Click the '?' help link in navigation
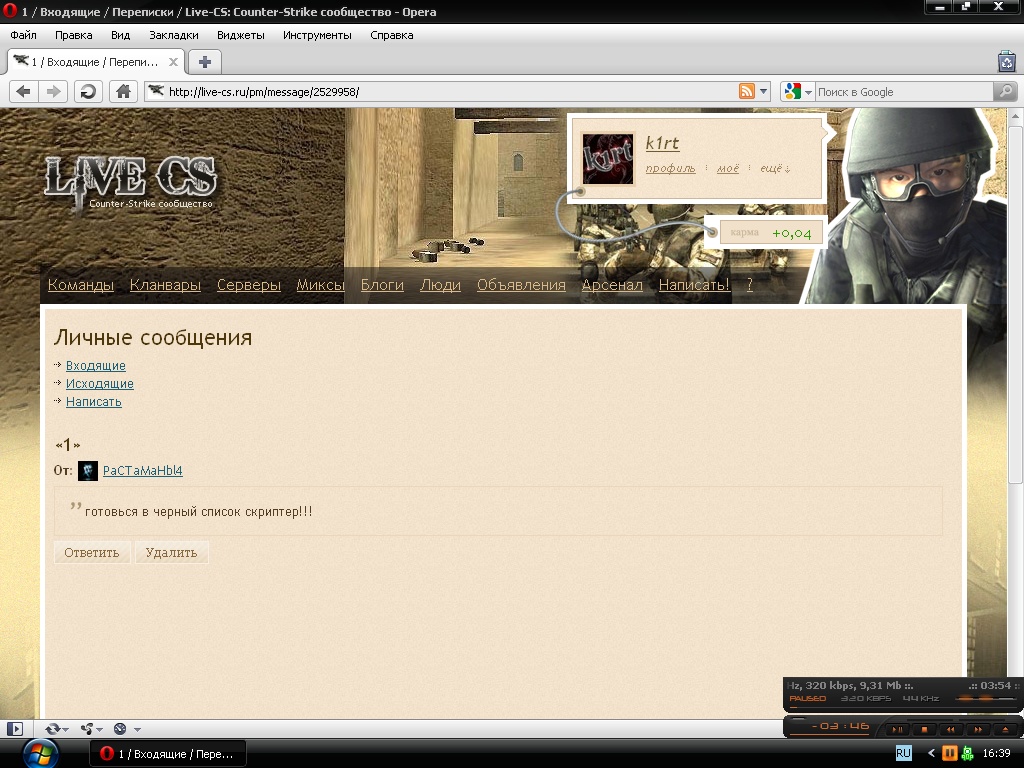Screen dimensions: 1024x768 [750, 285]
